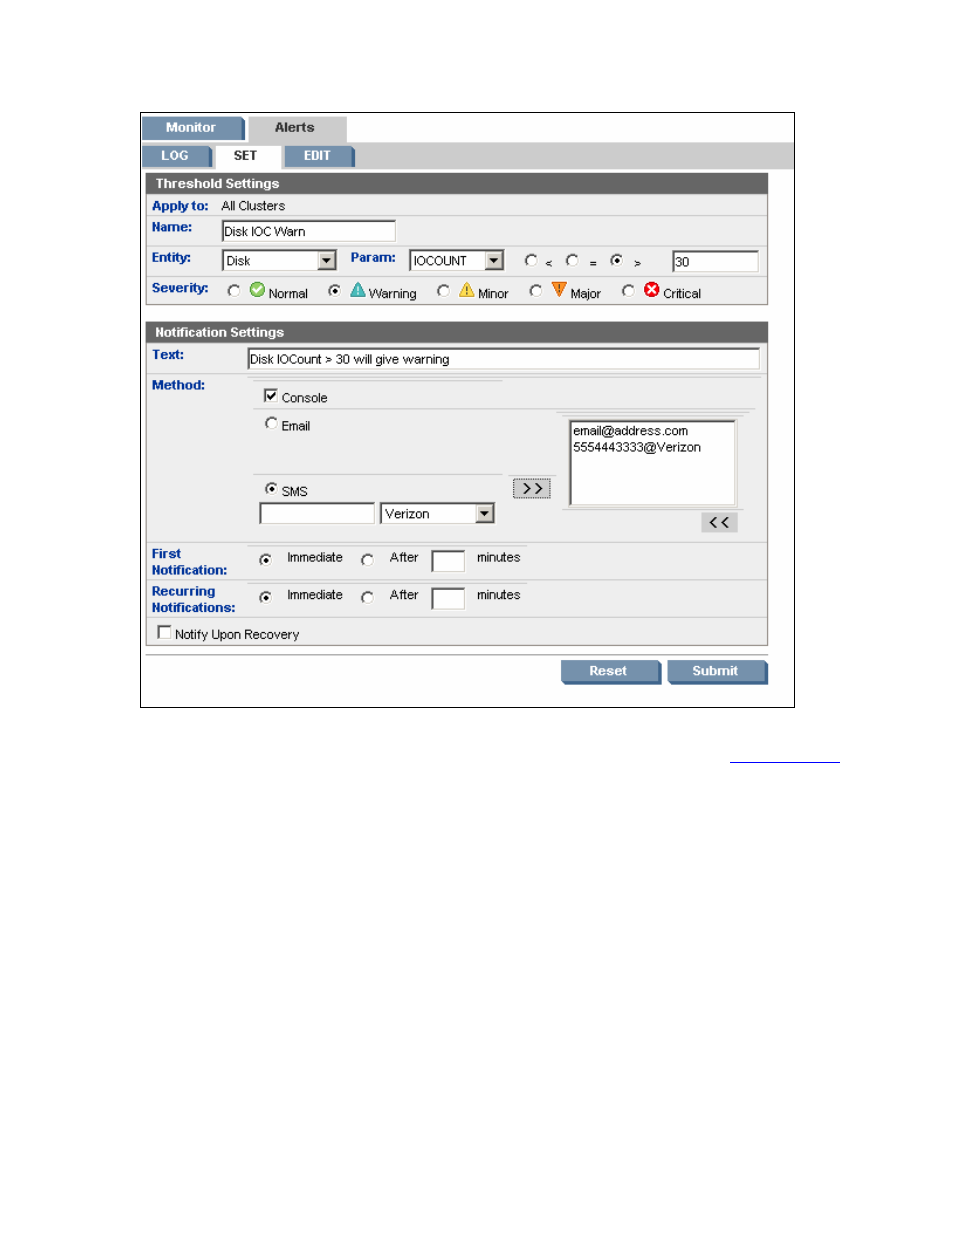Click Recurring Notifications minutes field

(448, 598)
